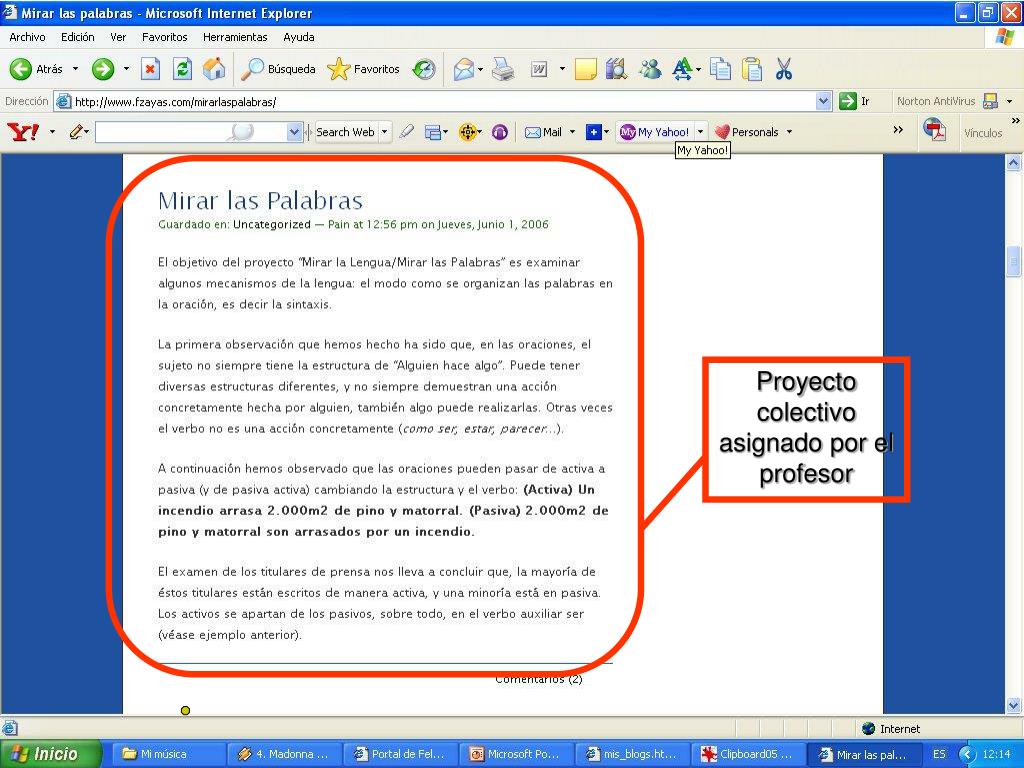The height and width of the screenshot is (768, 1024).
Task: Show more Yahoo toolbar items chevron
Action: pos(898,129)
